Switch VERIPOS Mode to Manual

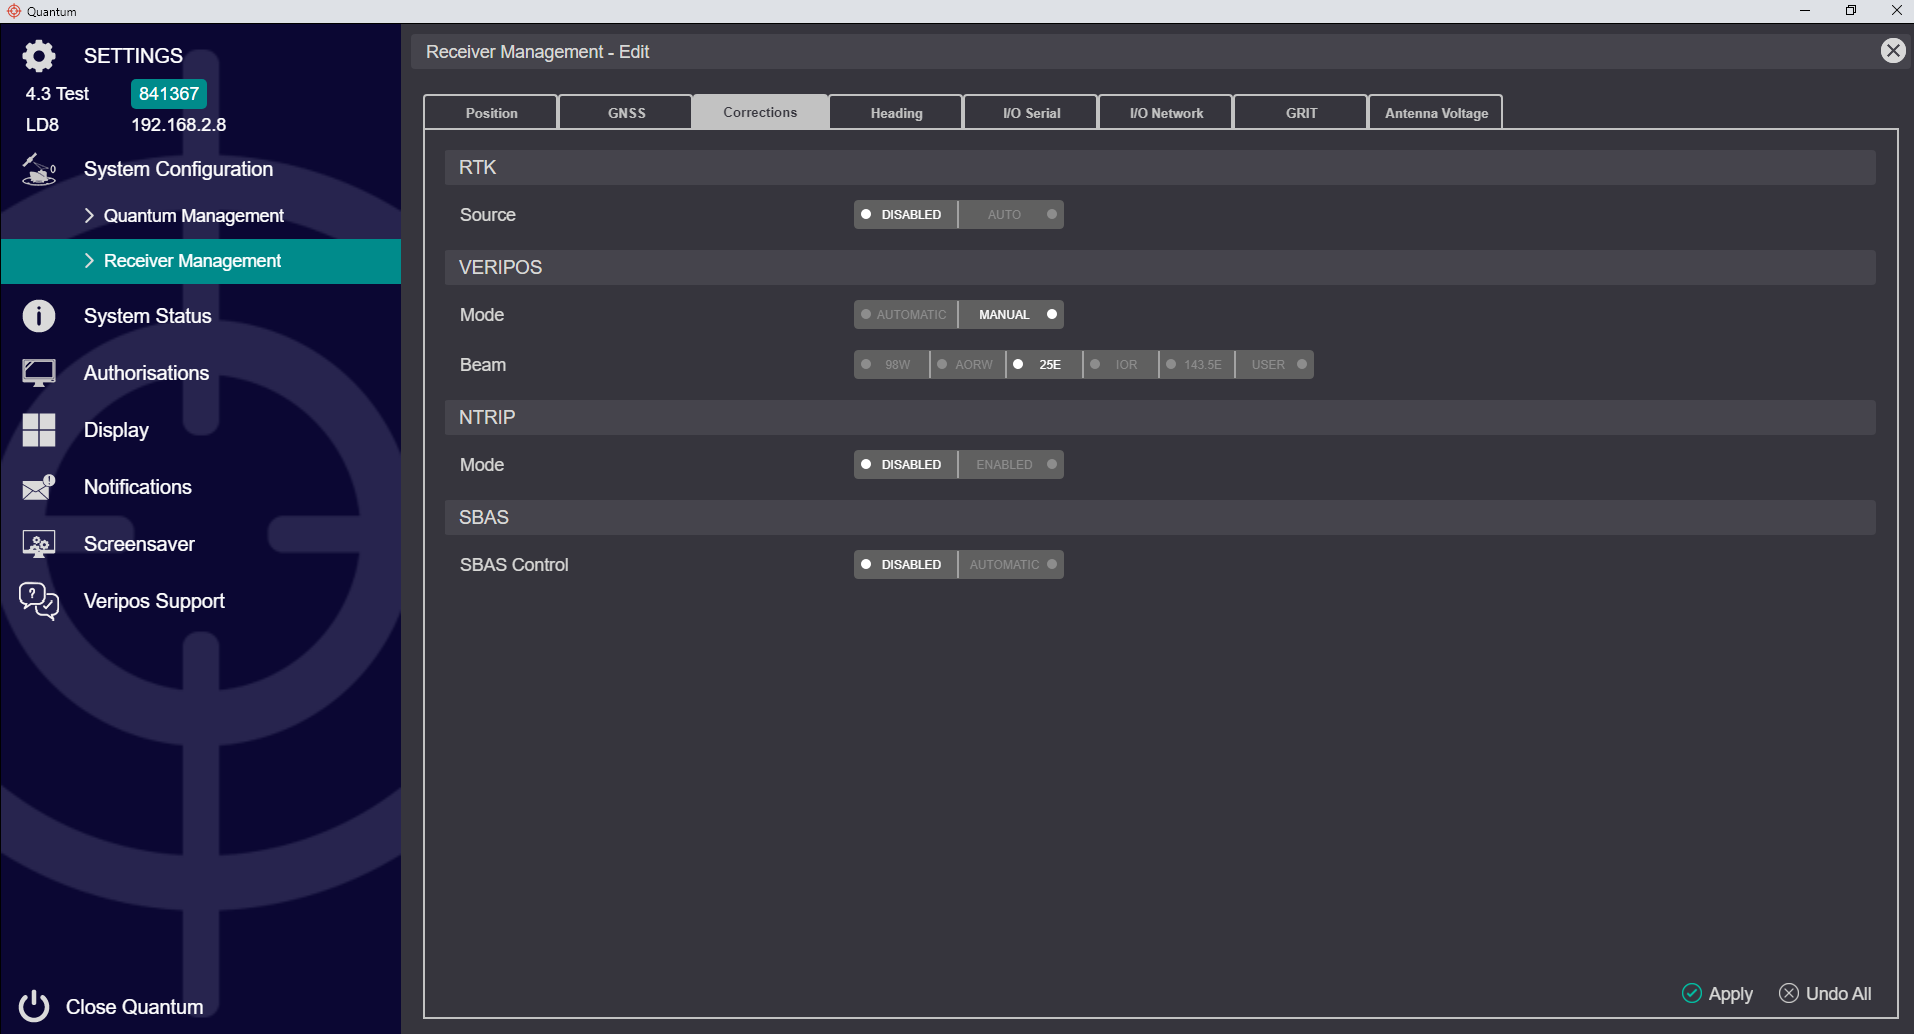[x=1010, y=314]
